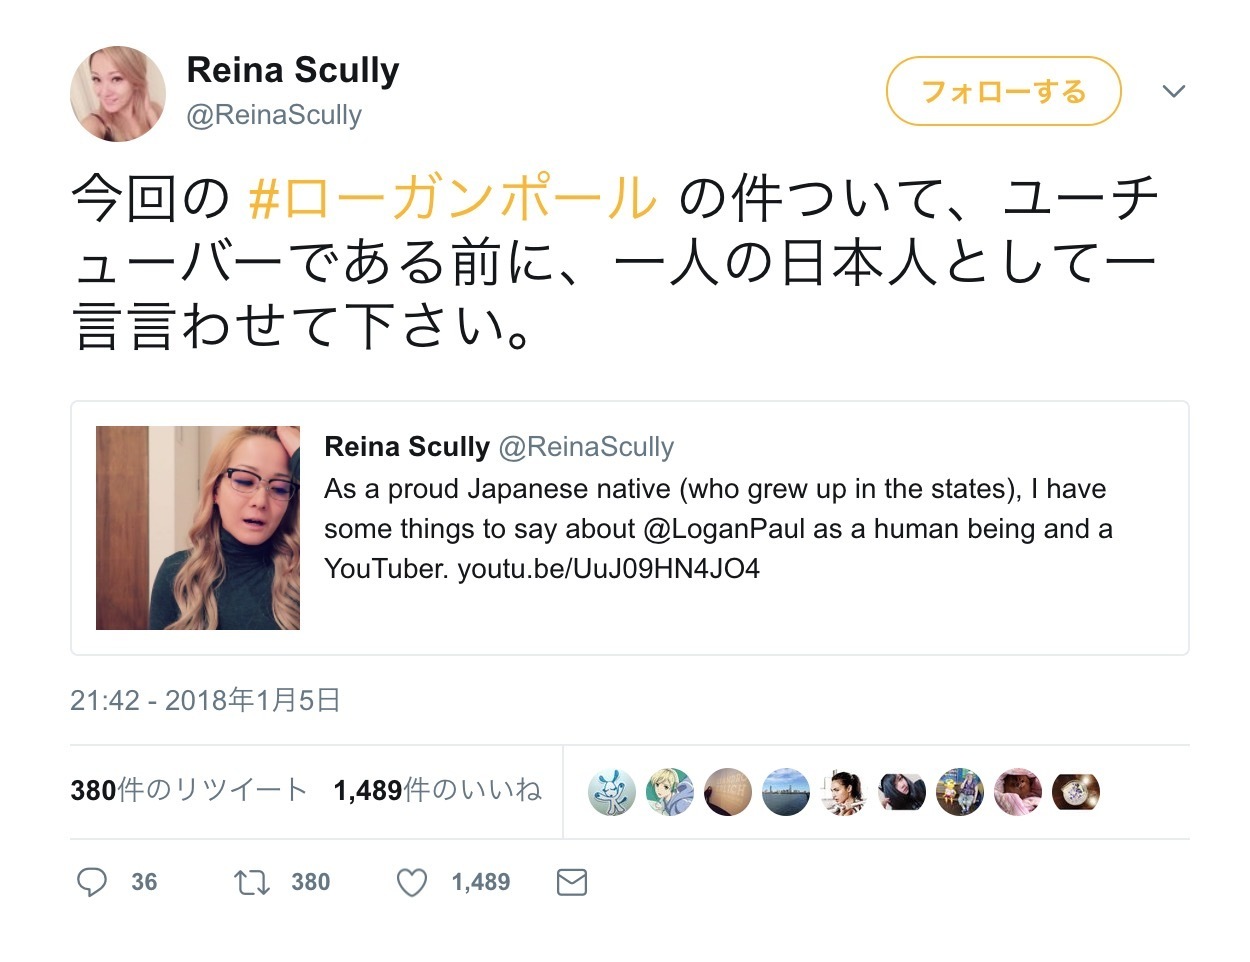View the 1,489件のいいね likes list
Image resolution: width=1250 pixels, height=962 pixels.
click(437, 790)
